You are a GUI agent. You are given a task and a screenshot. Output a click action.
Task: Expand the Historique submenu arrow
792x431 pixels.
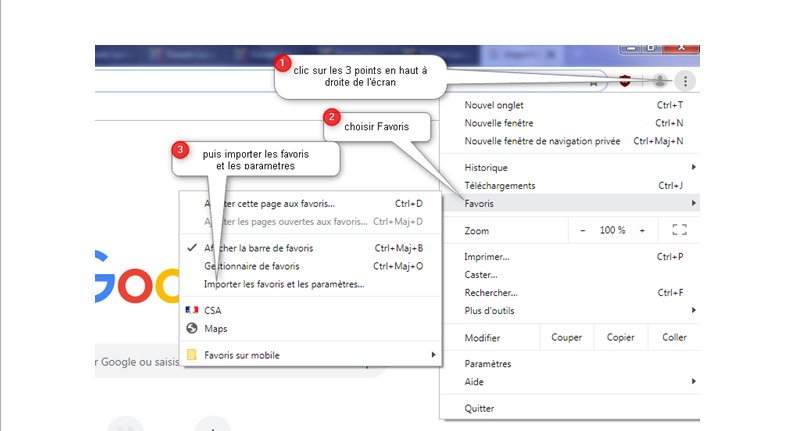(x=693, y=167)
